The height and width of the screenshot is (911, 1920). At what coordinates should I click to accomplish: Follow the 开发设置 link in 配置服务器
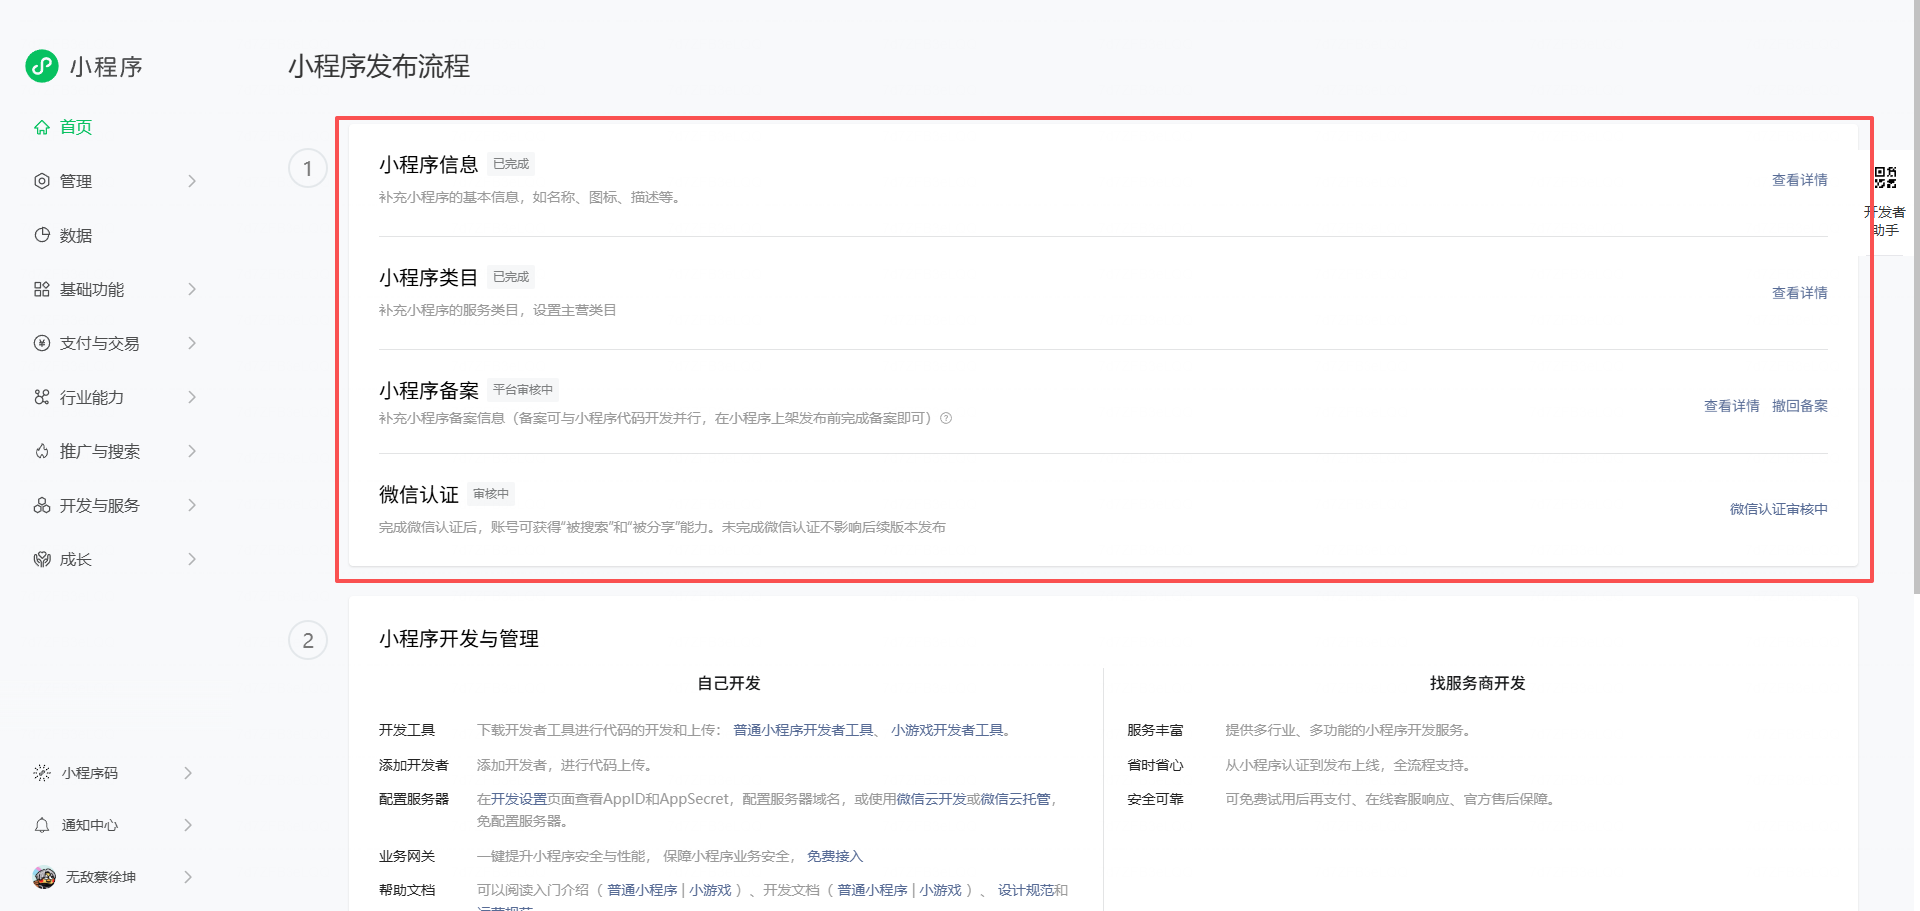[519, 799]
